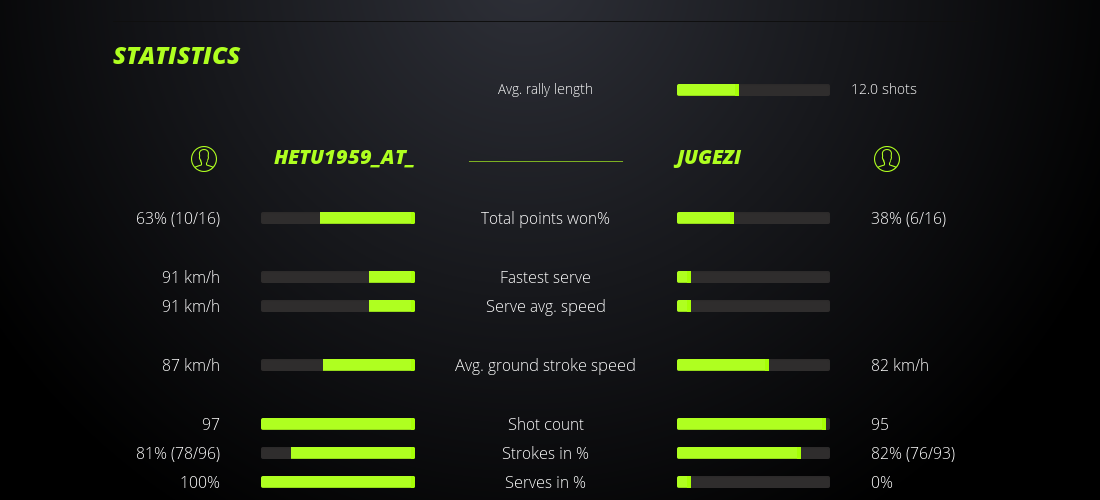1100x500 pixels.
Task: Click HETU1959_AT_'s Total points won bar
Action: click(338, 218)
